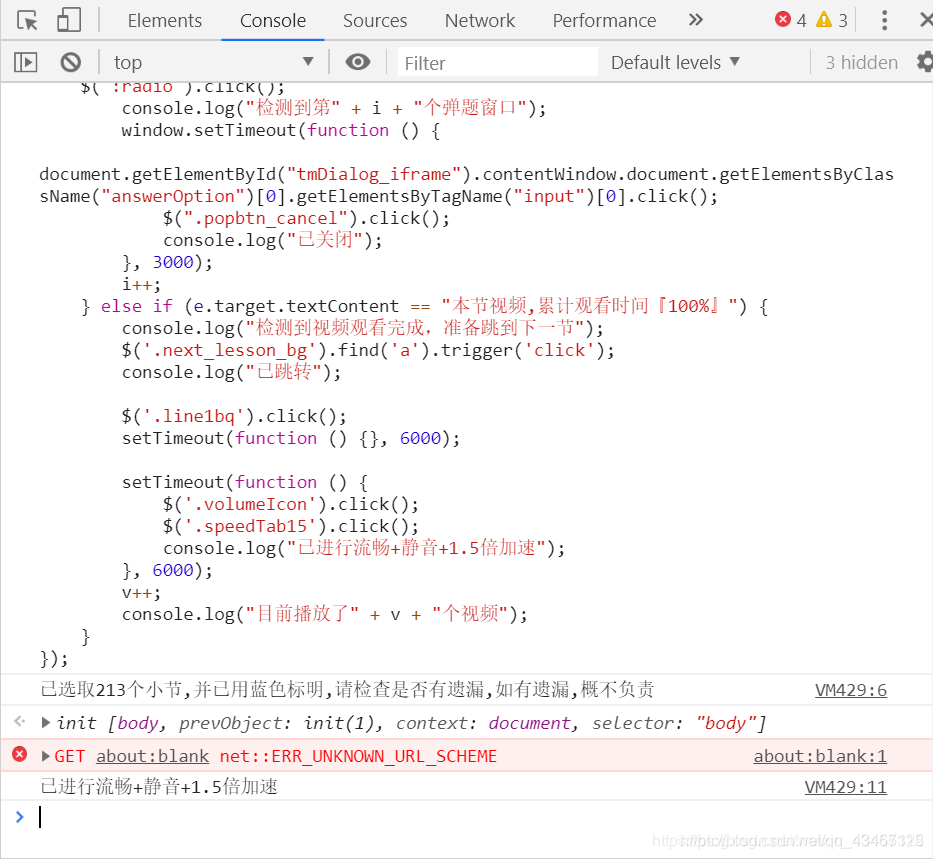
Task: Open the VM429:6 source link
Action: pos(850,690)
